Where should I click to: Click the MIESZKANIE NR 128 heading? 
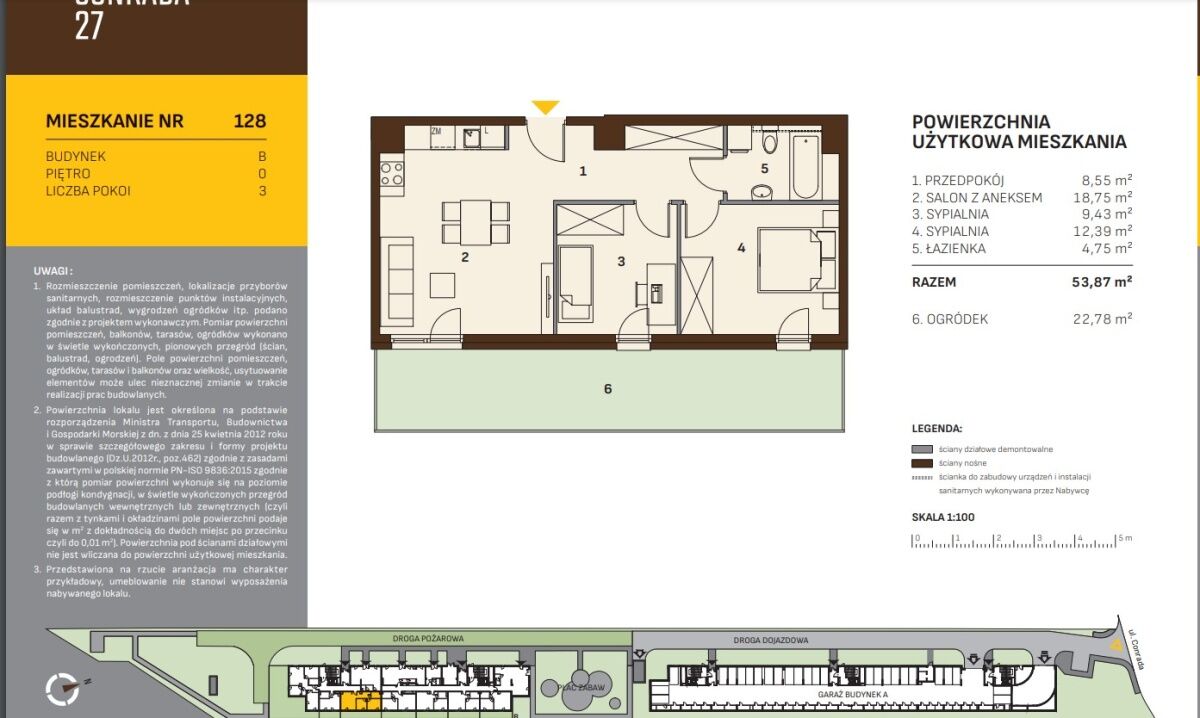(156, 122)
